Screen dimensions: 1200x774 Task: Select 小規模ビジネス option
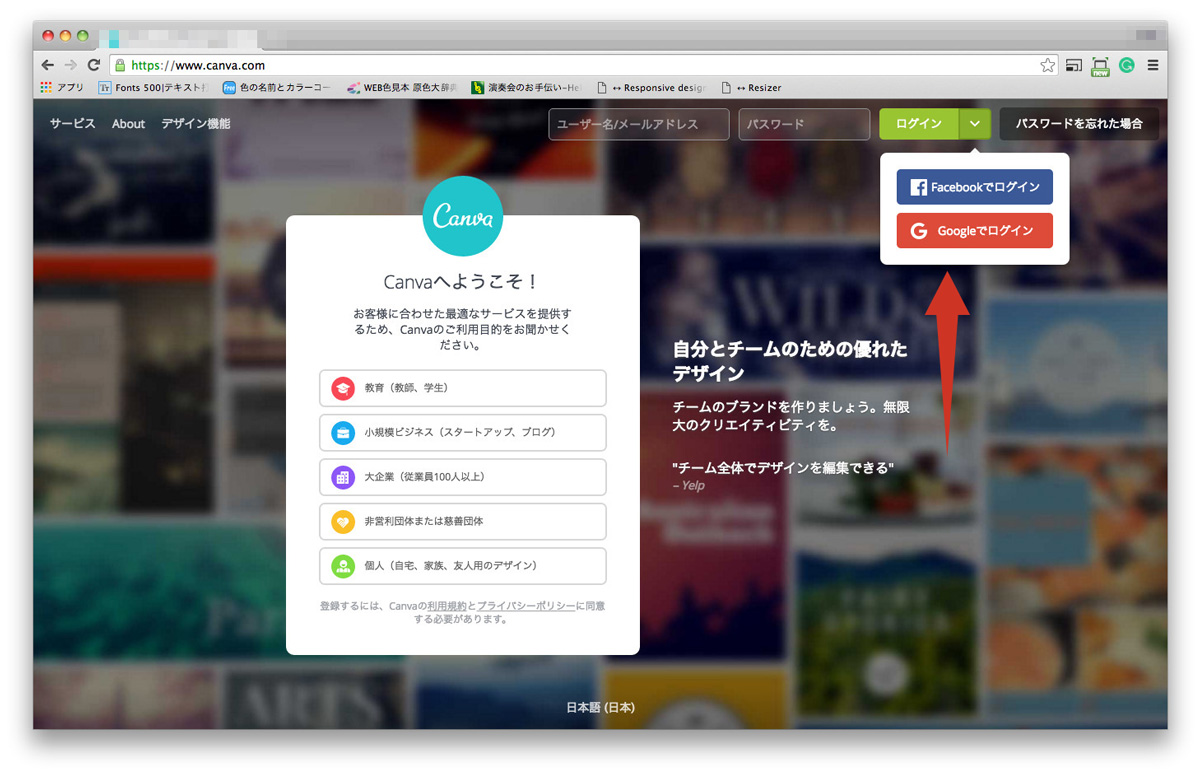[x=463, y=432]
